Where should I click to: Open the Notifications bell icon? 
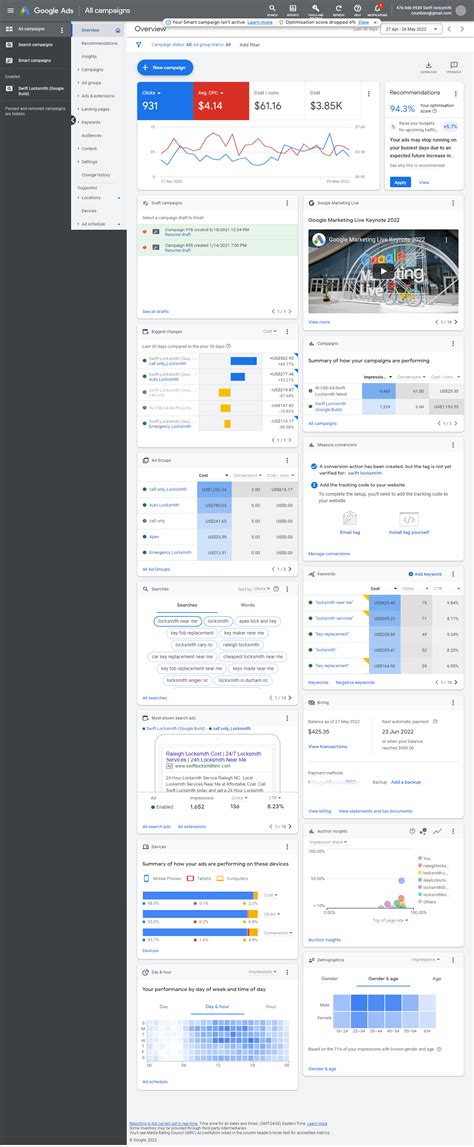click(378, 9)
